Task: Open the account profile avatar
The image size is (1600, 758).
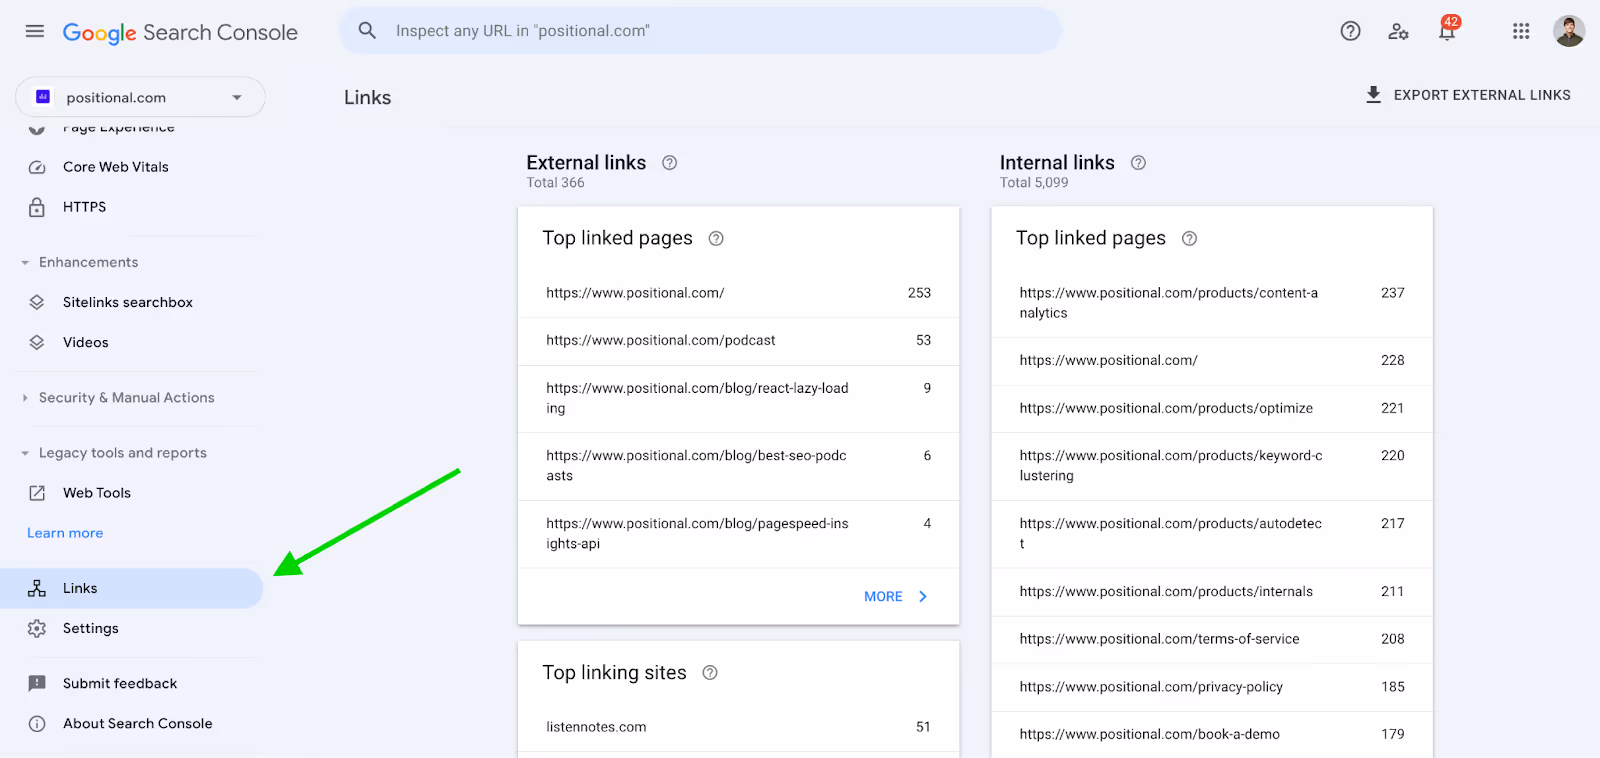Action: 1568,31
